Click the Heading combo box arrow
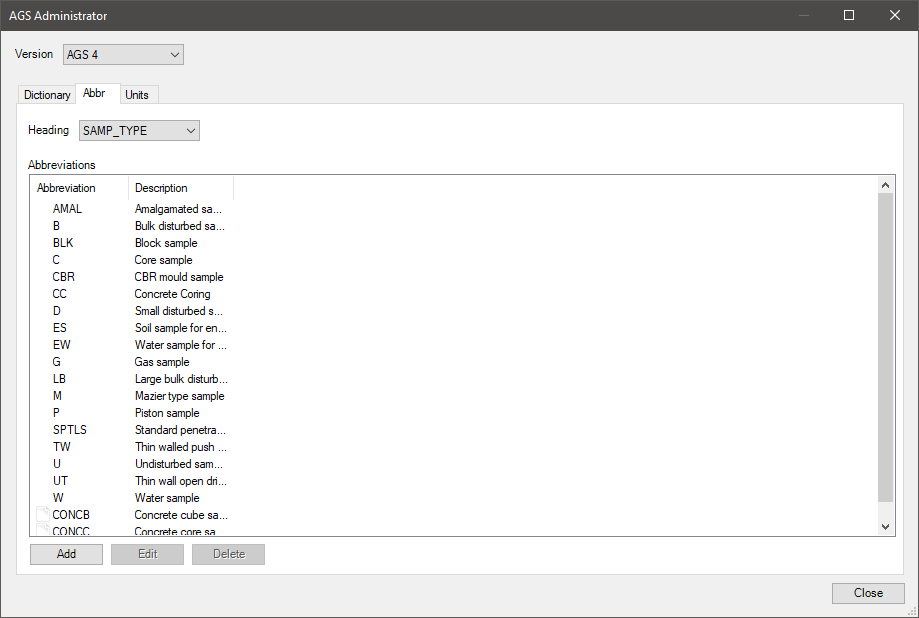Image resolution: width=919 pixels, height=618 pixels. click(x=189, y=130)
